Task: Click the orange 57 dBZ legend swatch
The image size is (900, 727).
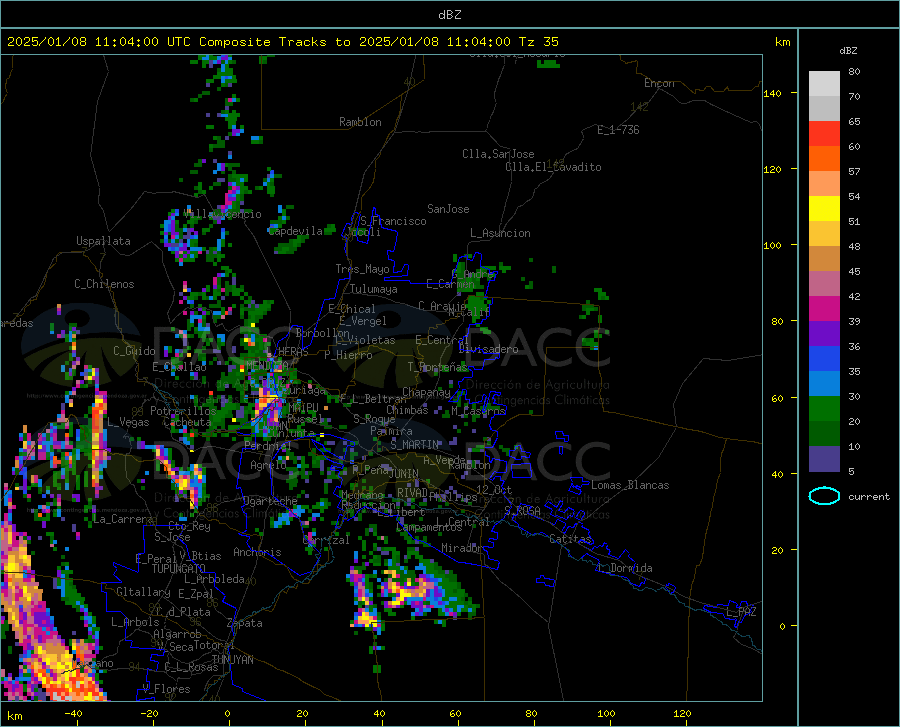Action: [x=824, y=159]
